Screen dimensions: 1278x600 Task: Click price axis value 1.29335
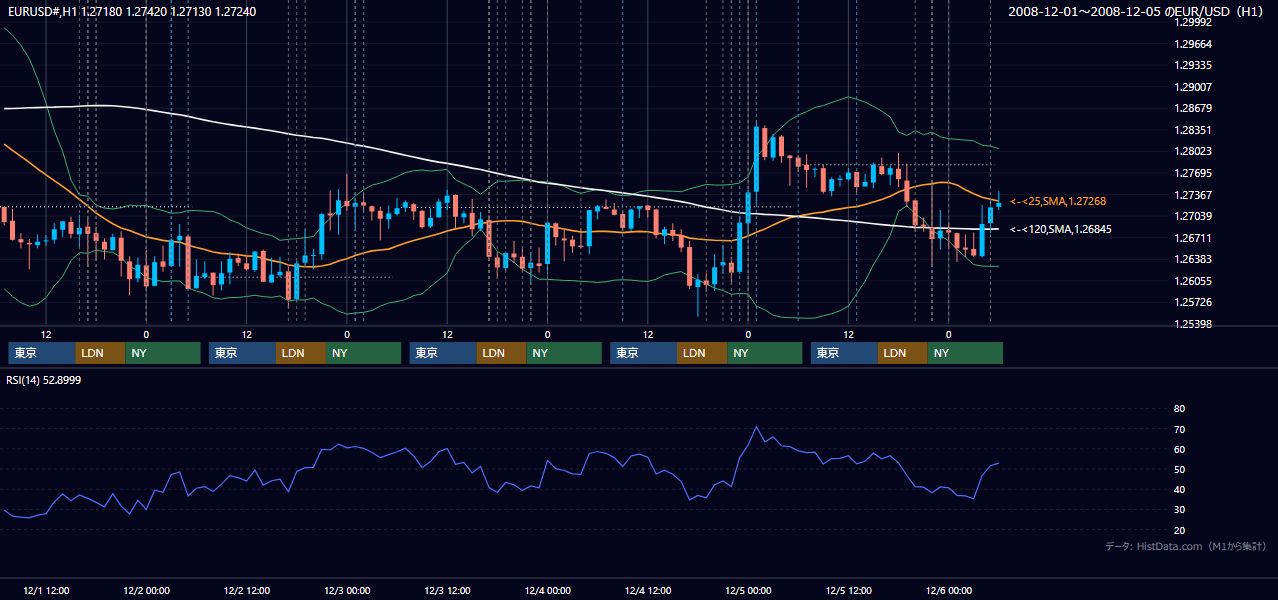click(x=1193, y=65)
